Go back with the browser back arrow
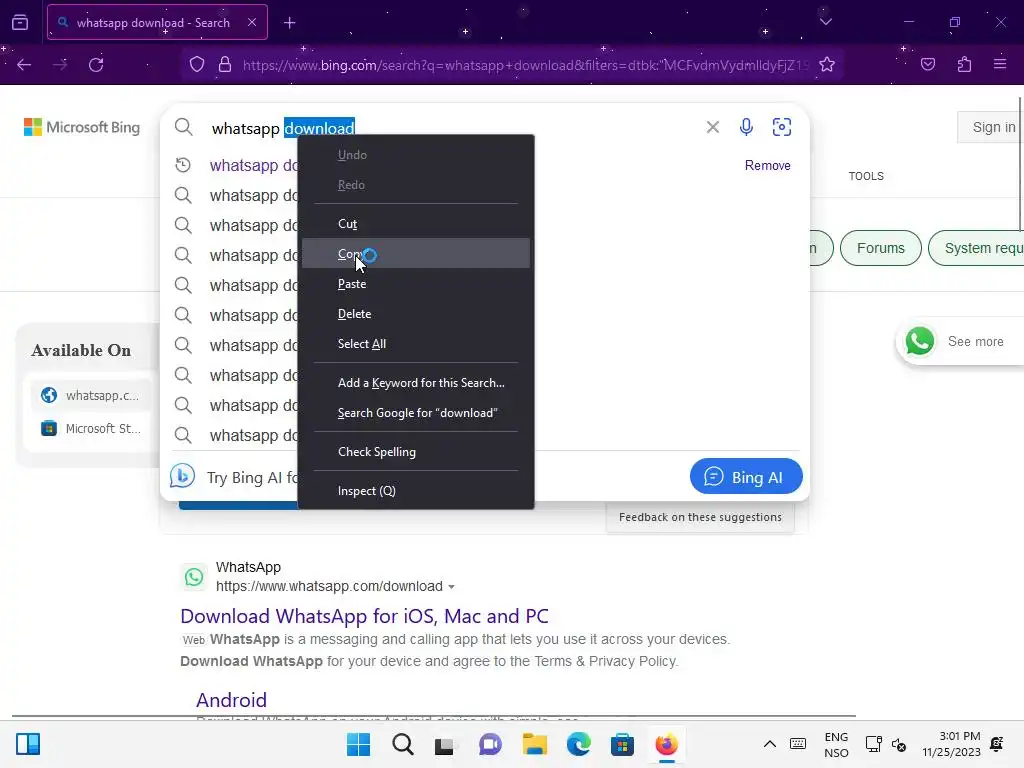 click(x=24, y=65)
